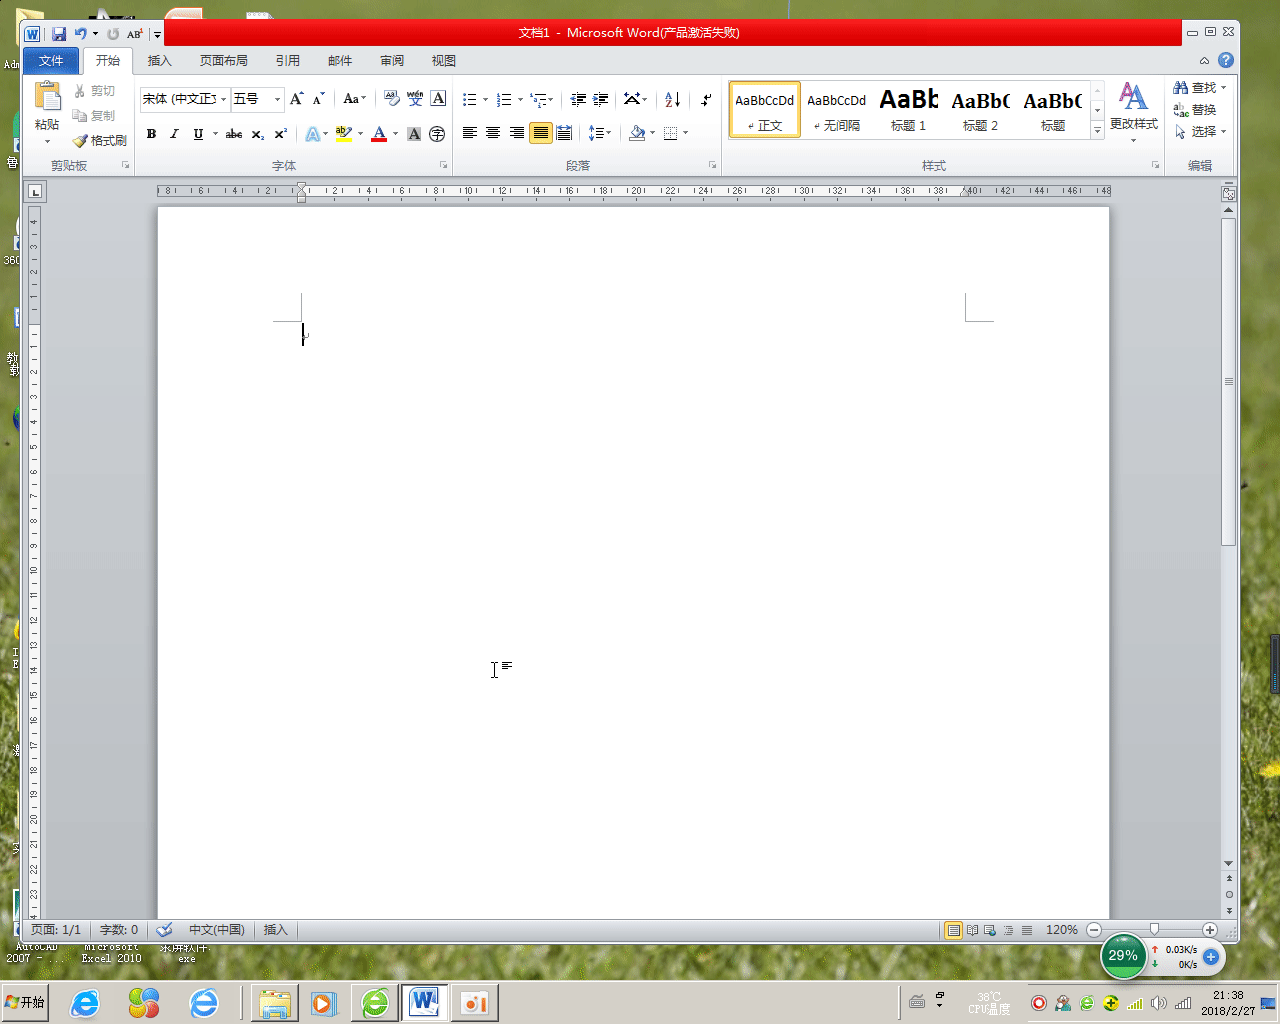This screenshot has width=1280, height=1024.
Task: Click the Enclosed Character (字) icon
Action: pos(437,134)
